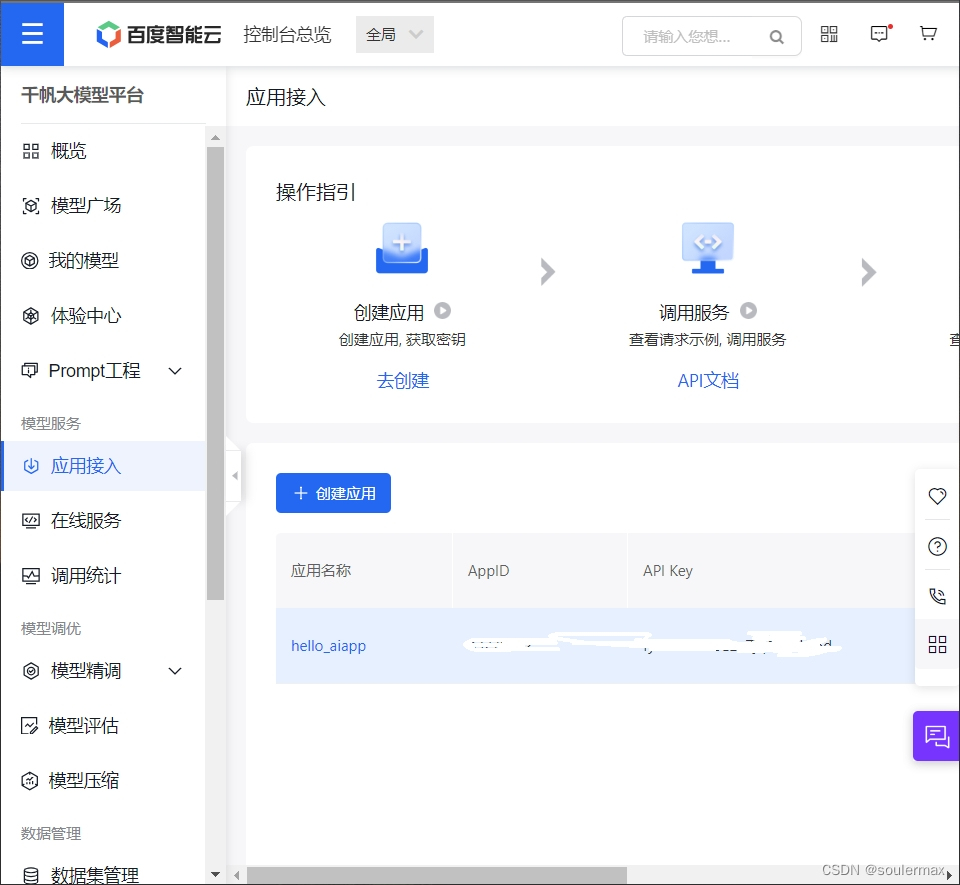Open the hamburger menu in the header
The width and height of the screenshot is (960, 885).
click(x=32, y=34)
